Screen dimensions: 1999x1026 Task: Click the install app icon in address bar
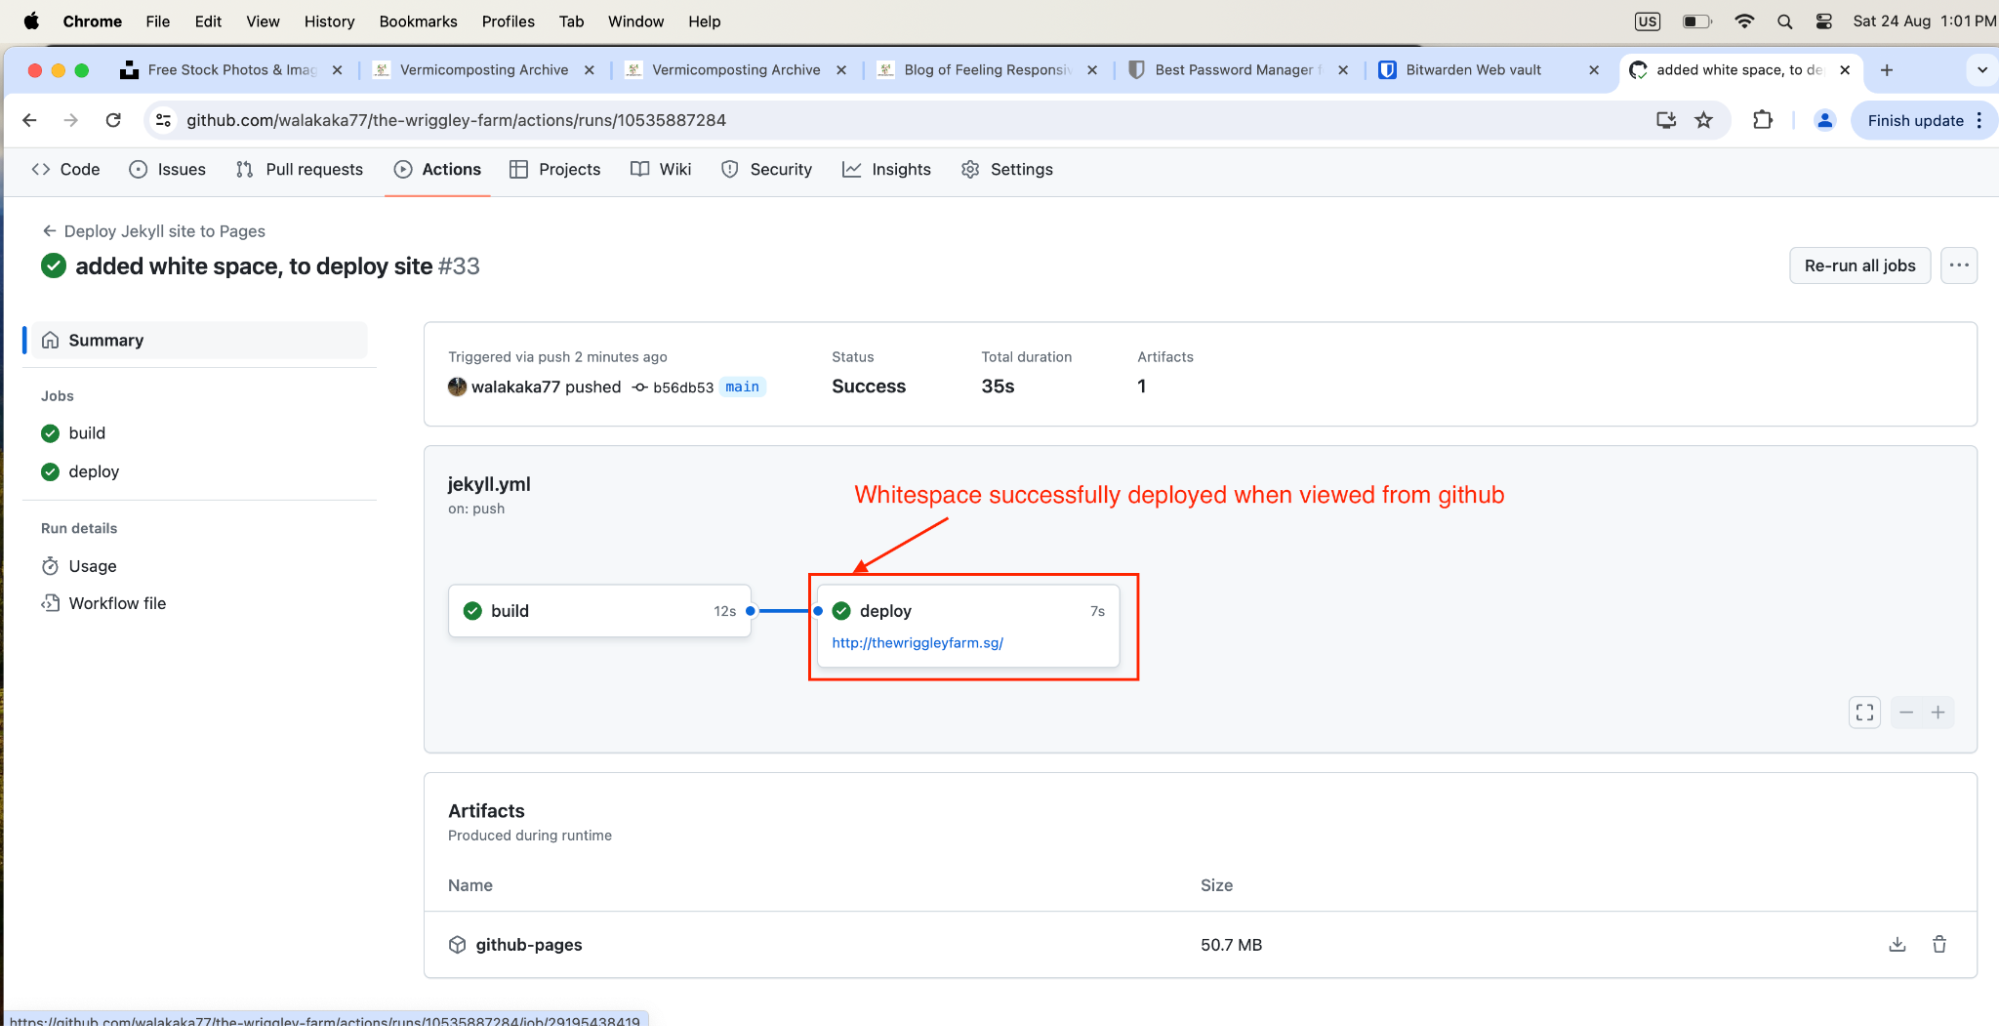[x=1666, y=120]
